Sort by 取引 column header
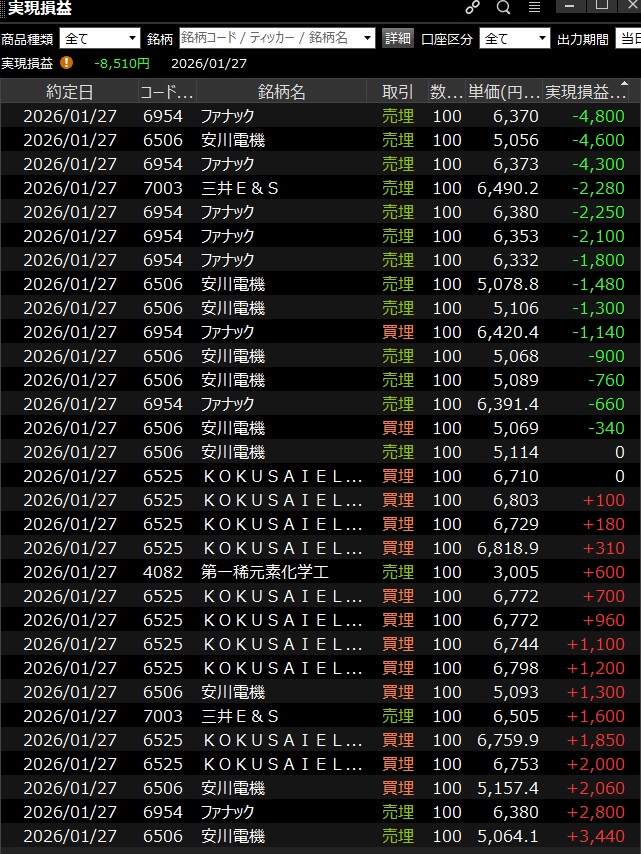Image resolution: width=641 pixels, height=854 pixels. tap(397, 92)
